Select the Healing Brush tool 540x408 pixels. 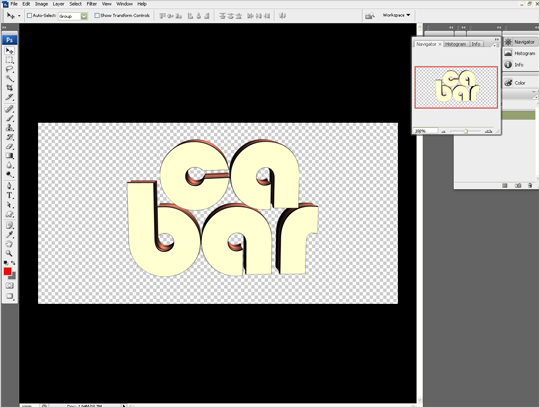(x=10, y=109)
